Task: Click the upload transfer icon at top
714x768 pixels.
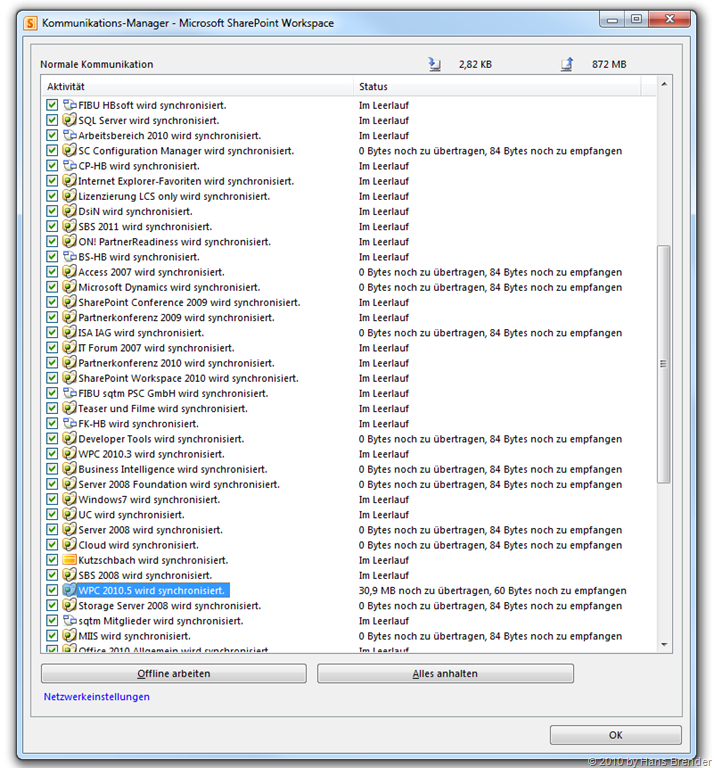Action: pyautogui.click(x=567, y=65)
